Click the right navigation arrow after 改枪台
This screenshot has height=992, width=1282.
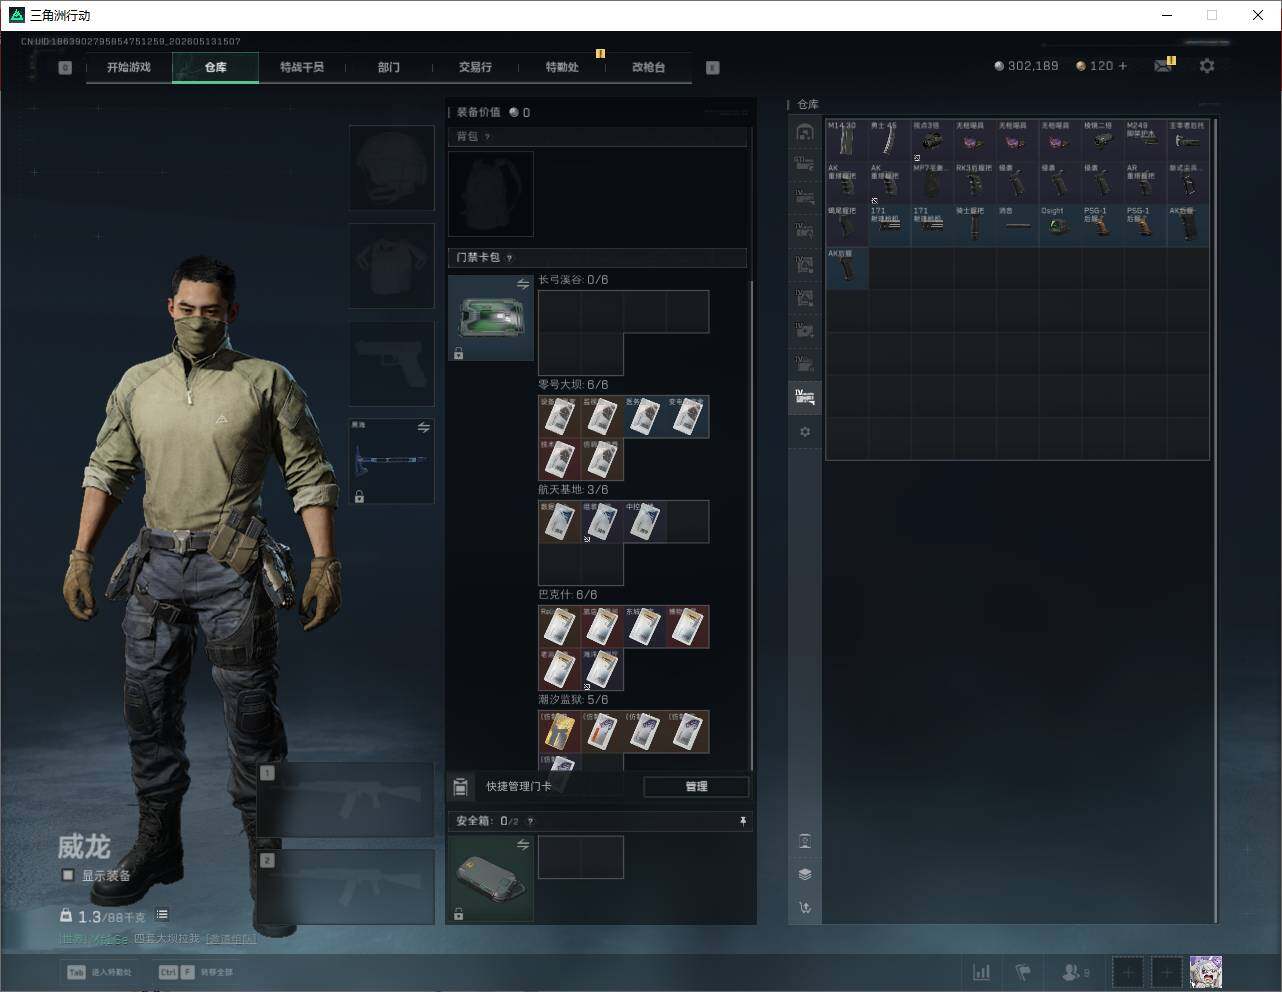coord(713,68)
